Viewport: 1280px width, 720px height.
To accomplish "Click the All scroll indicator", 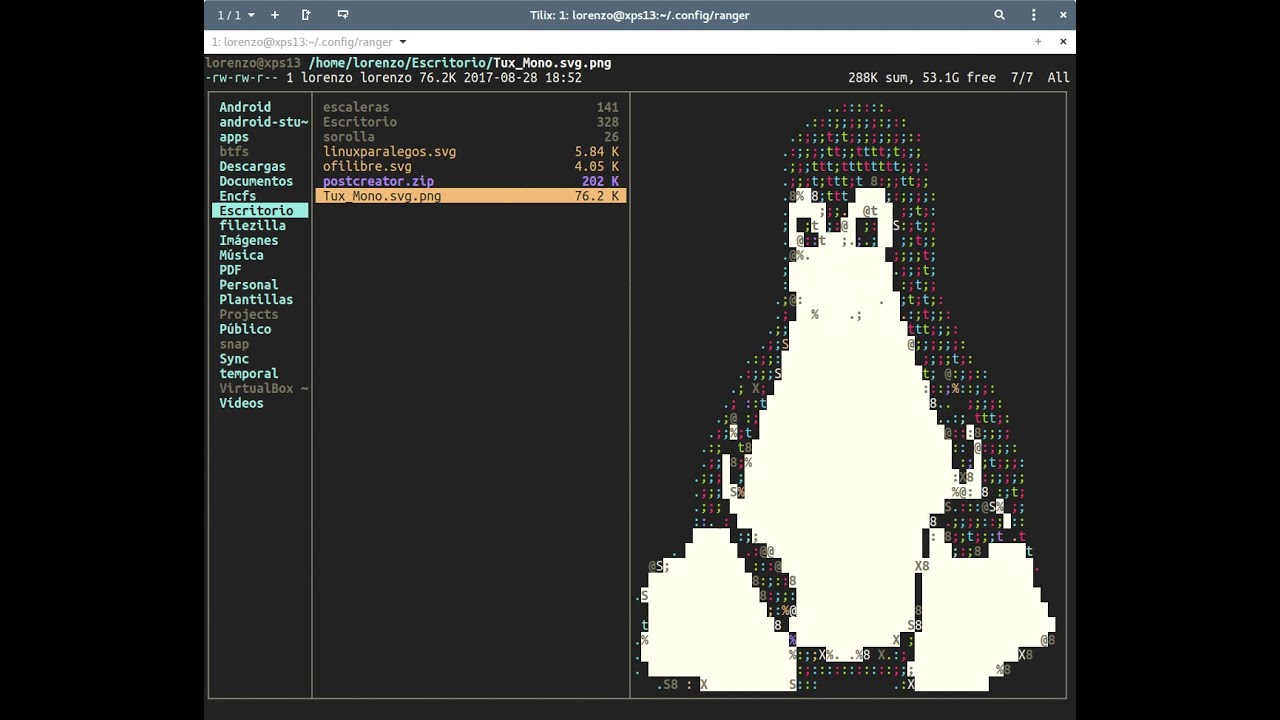I will pyautogui.click(x=1059, y=78).
